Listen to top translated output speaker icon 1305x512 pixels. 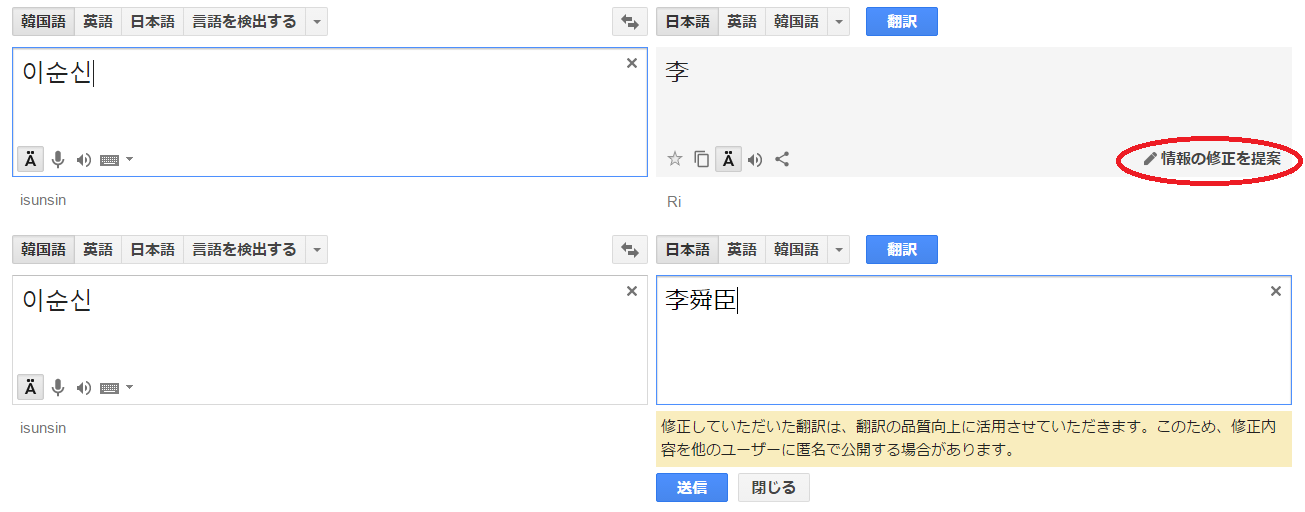point(755,159)
